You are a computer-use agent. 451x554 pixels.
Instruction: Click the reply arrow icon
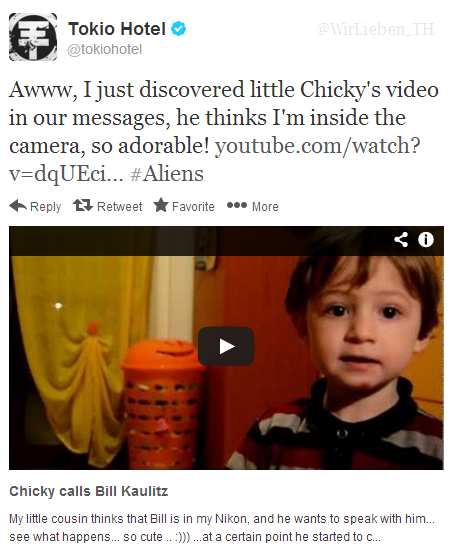pyautogui.click(x=18, y=206)
